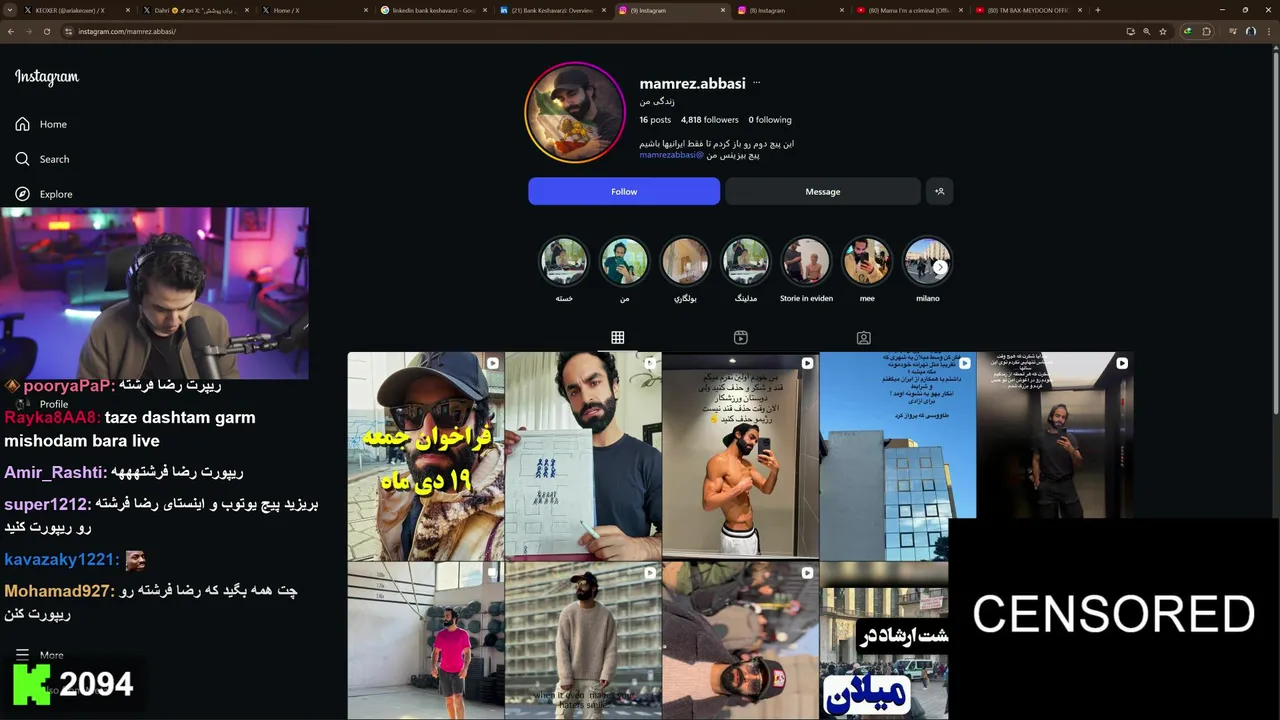The image size is (1280, 720).
Task: Switch to TM BAX-MEYDOON YouTube tab
Action: coord(1028,10)
